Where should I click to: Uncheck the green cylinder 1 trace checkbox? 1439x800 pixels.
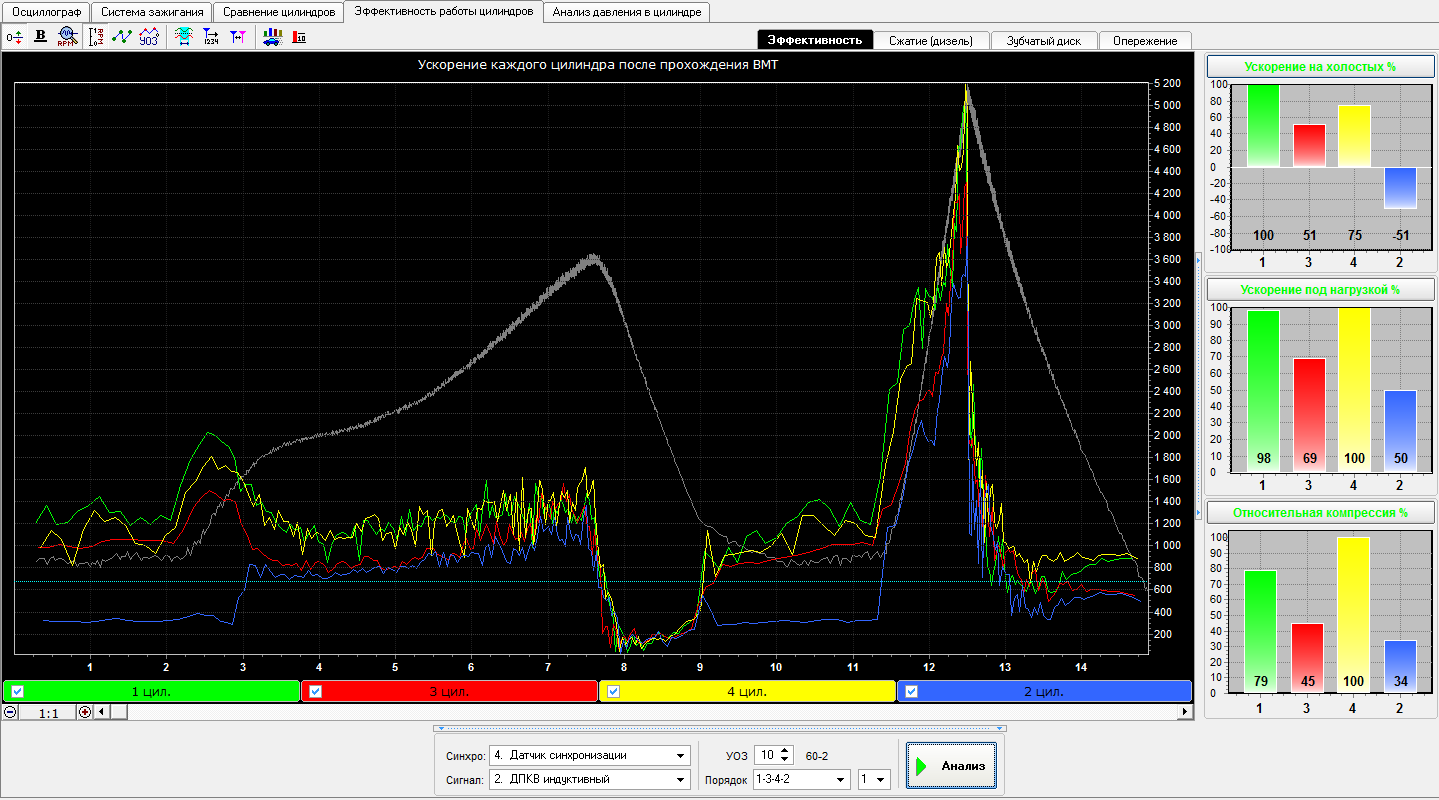point(17,691)
